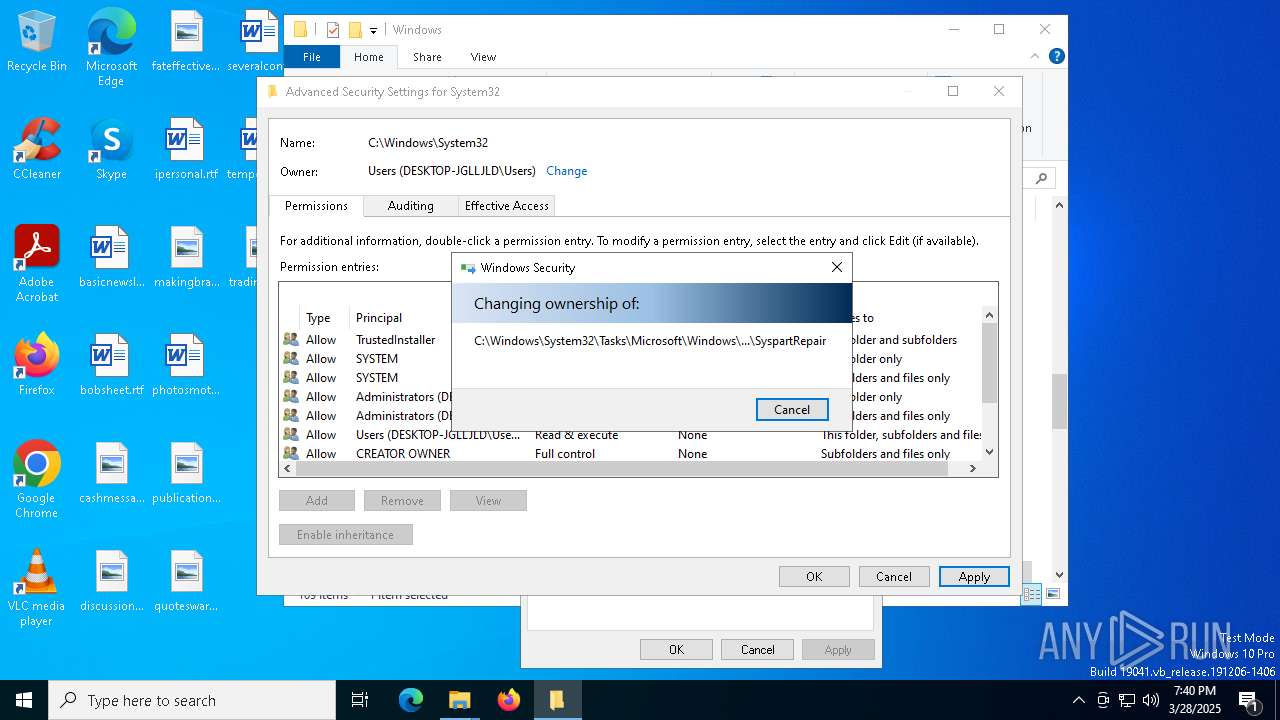This screenshot has width=1280, height=720.
Task: Select the publication... image file on the desktop
Action: point(186,473)
